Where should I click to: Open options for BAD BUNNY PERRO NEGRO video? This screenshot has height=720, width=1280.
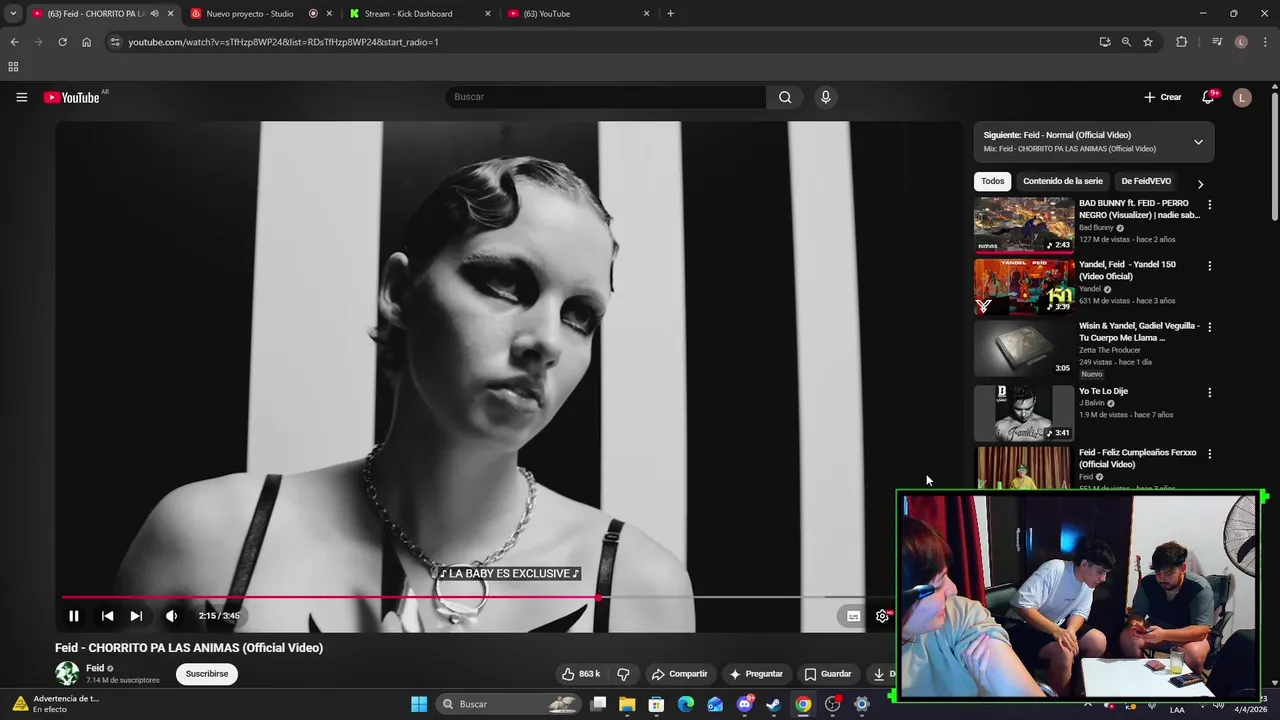[1209, 205]
